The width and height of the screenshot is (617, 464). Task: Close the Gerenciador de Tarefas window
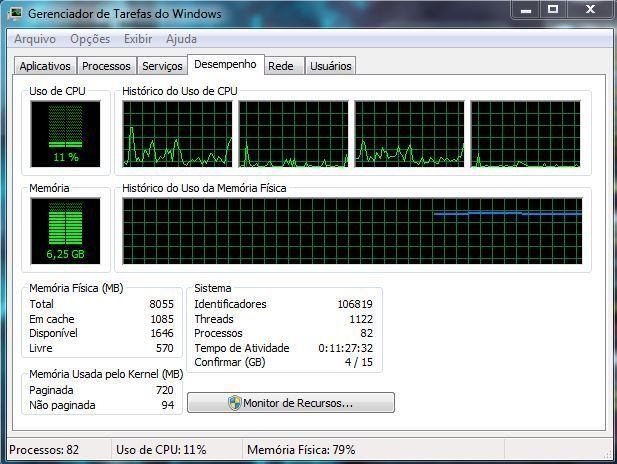(x=590, y=10)
